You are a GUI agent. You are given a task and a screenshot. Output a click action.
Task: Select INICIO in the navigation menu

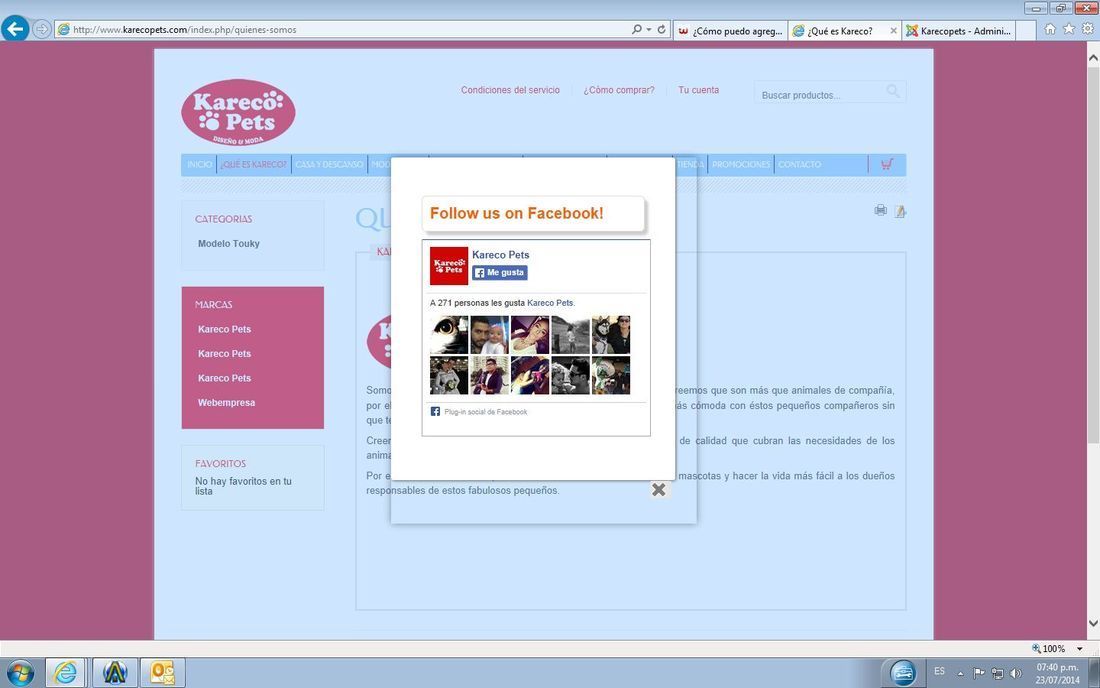(x=199, y=165)
